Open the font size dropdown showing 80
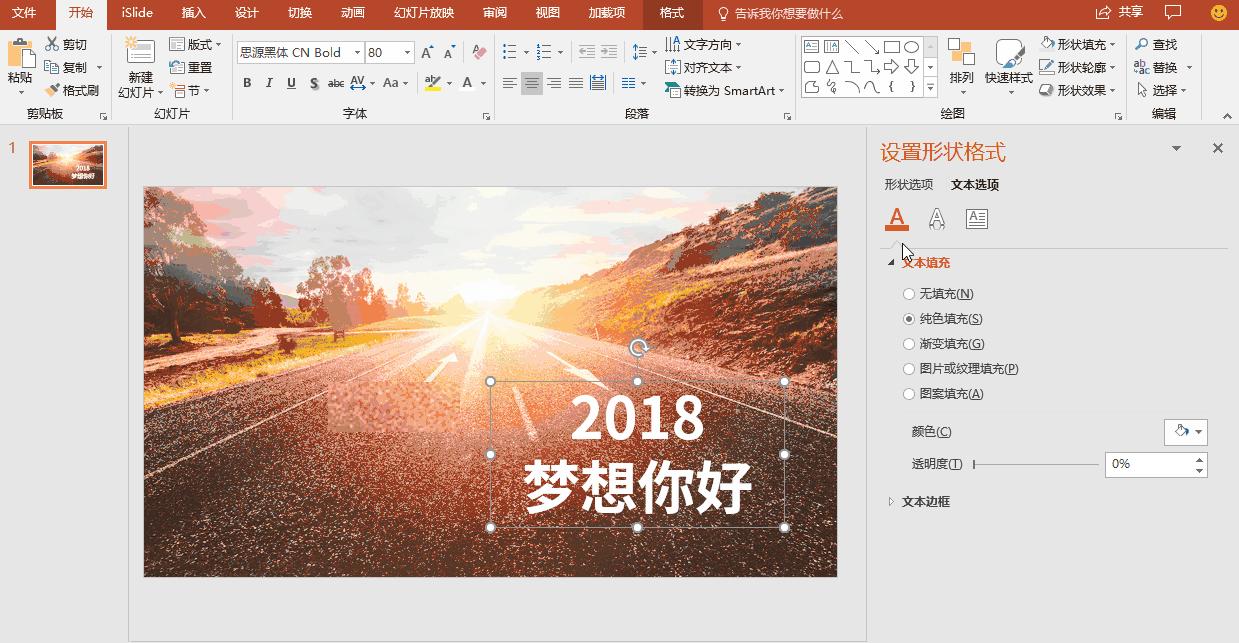 [405, 52]
